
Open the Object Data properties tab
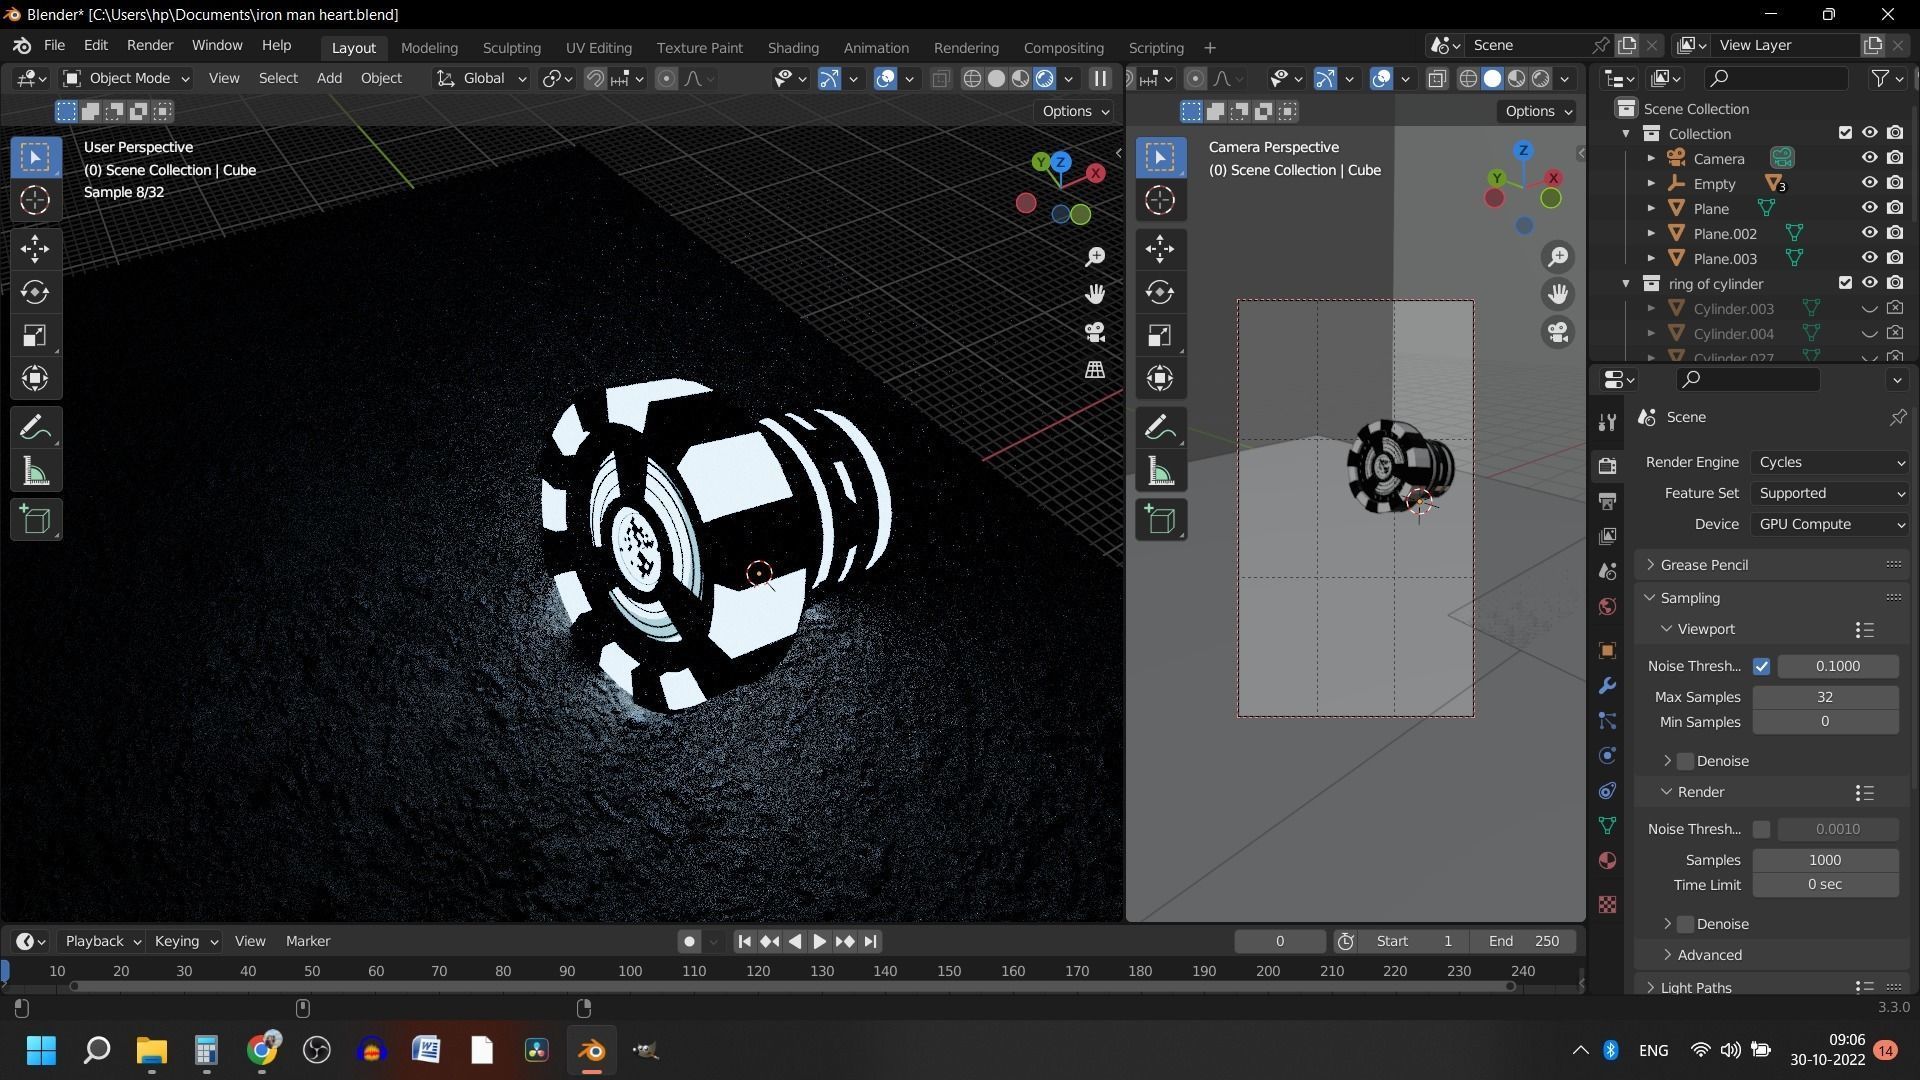[x=1608, y=826]
